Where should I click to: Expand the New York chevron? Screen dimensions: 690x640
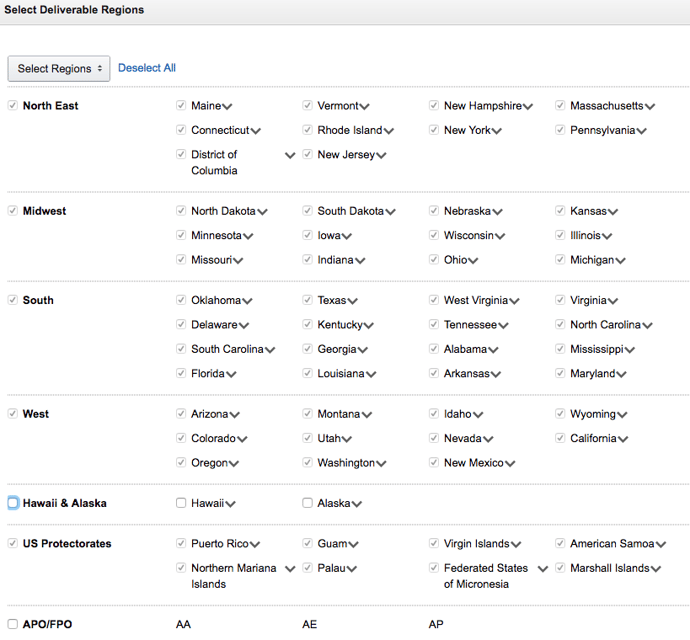(x=497, y=131)
